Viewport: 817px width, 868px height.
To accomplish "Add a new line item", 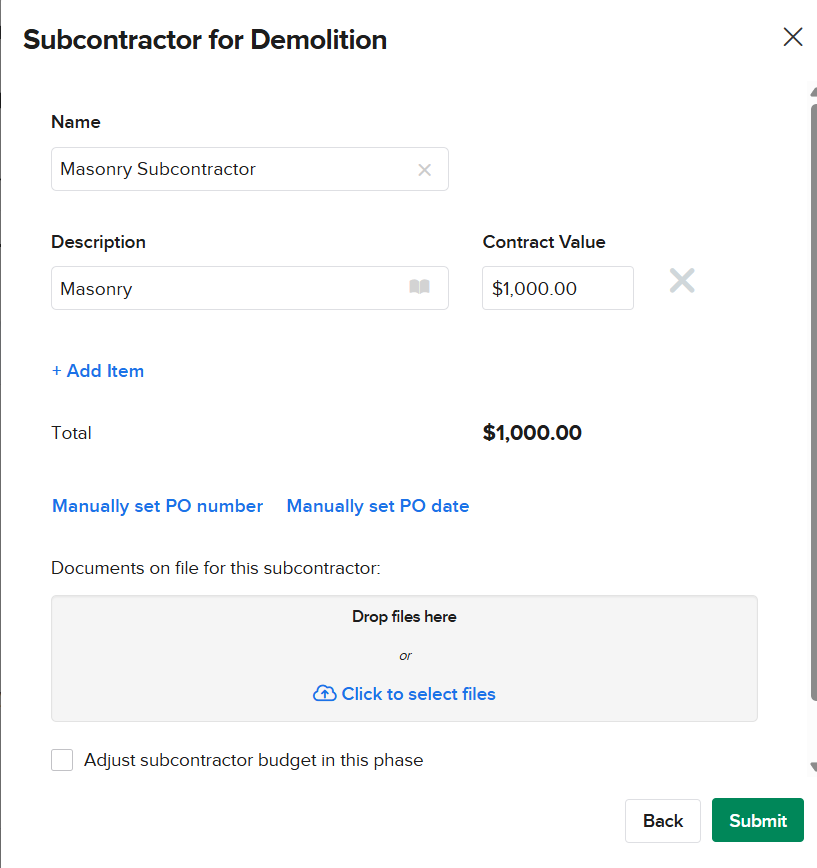I will tap(98, 371).
